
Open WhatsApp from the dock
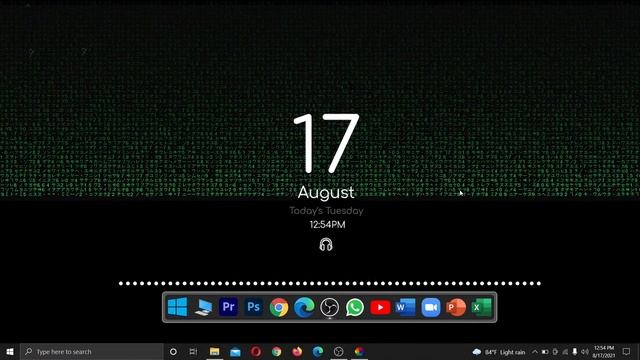[x=355, y=307]
